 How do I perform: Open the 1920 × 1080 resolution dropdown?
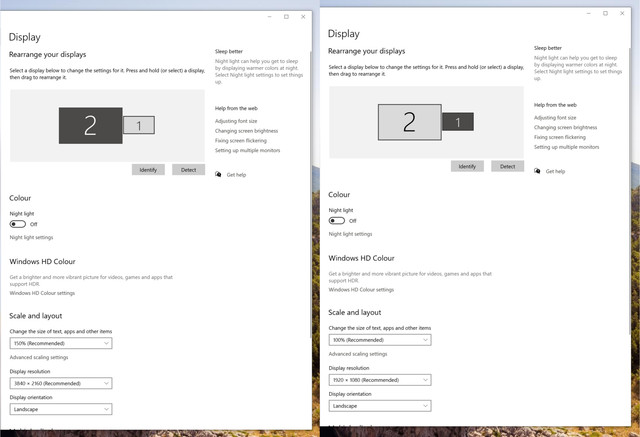(x=380, y=380)
